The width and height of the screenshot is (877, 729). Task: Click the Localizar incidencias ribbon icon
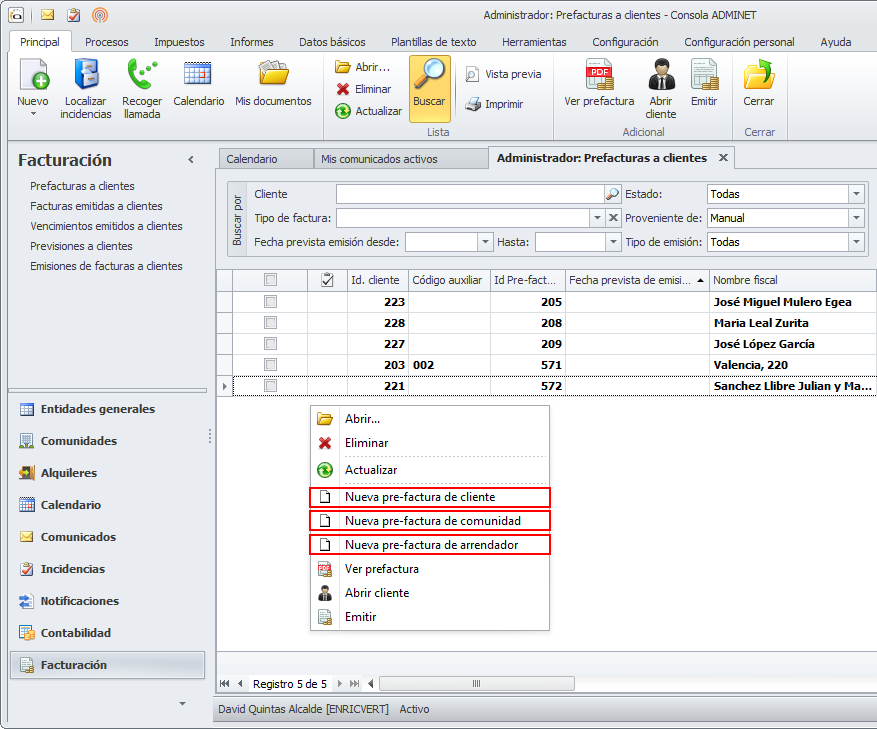[x=85, y=77]
